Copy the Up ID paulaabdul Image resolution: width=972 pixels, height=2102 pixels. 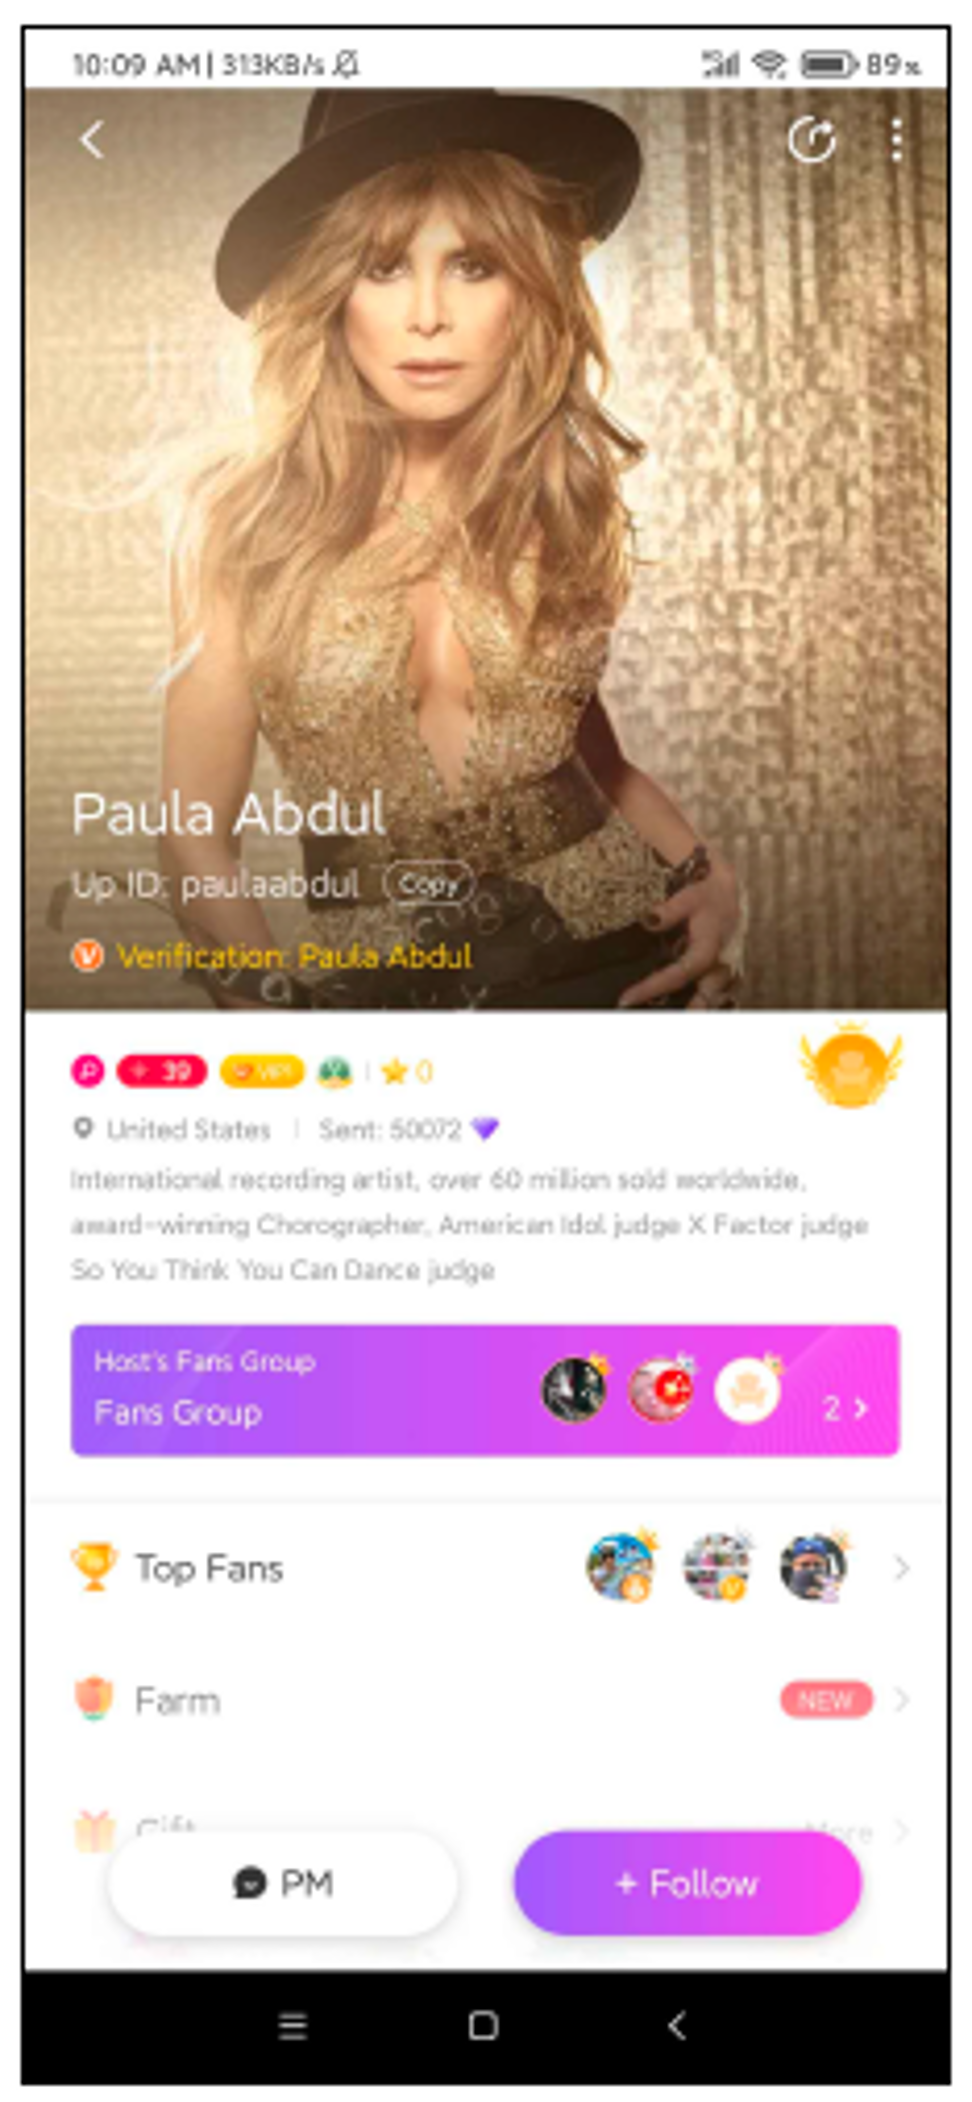click(428, 884)
